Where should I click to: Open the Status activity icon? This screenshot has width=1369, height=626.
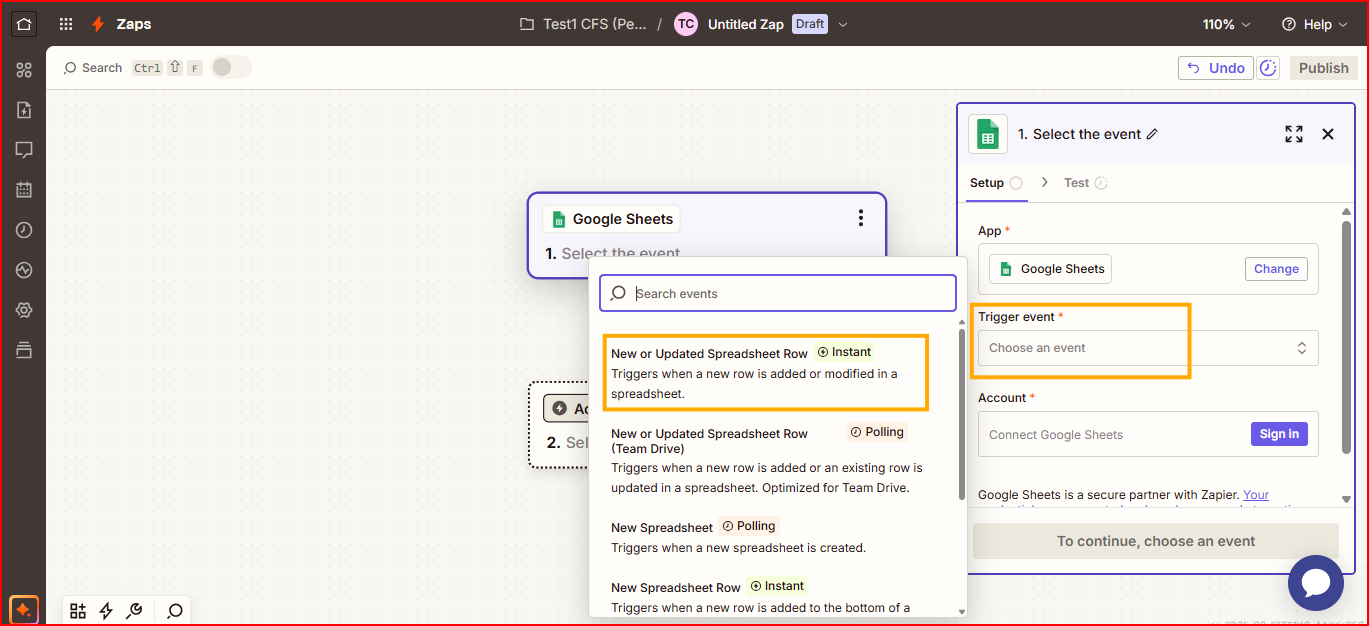click(x=24, y=270)
